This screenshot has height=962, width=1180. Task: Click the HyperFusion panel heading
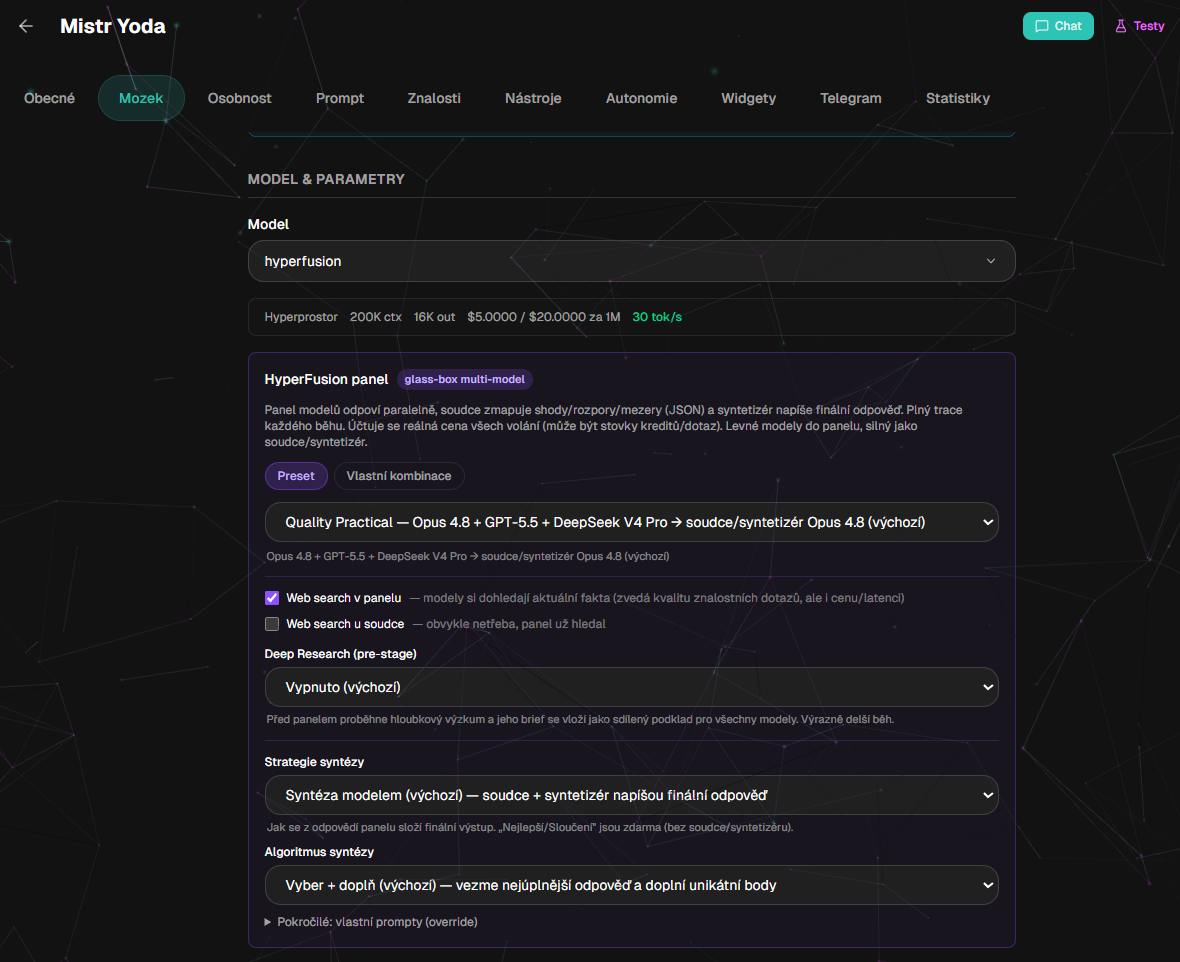(x=326, y=379)
